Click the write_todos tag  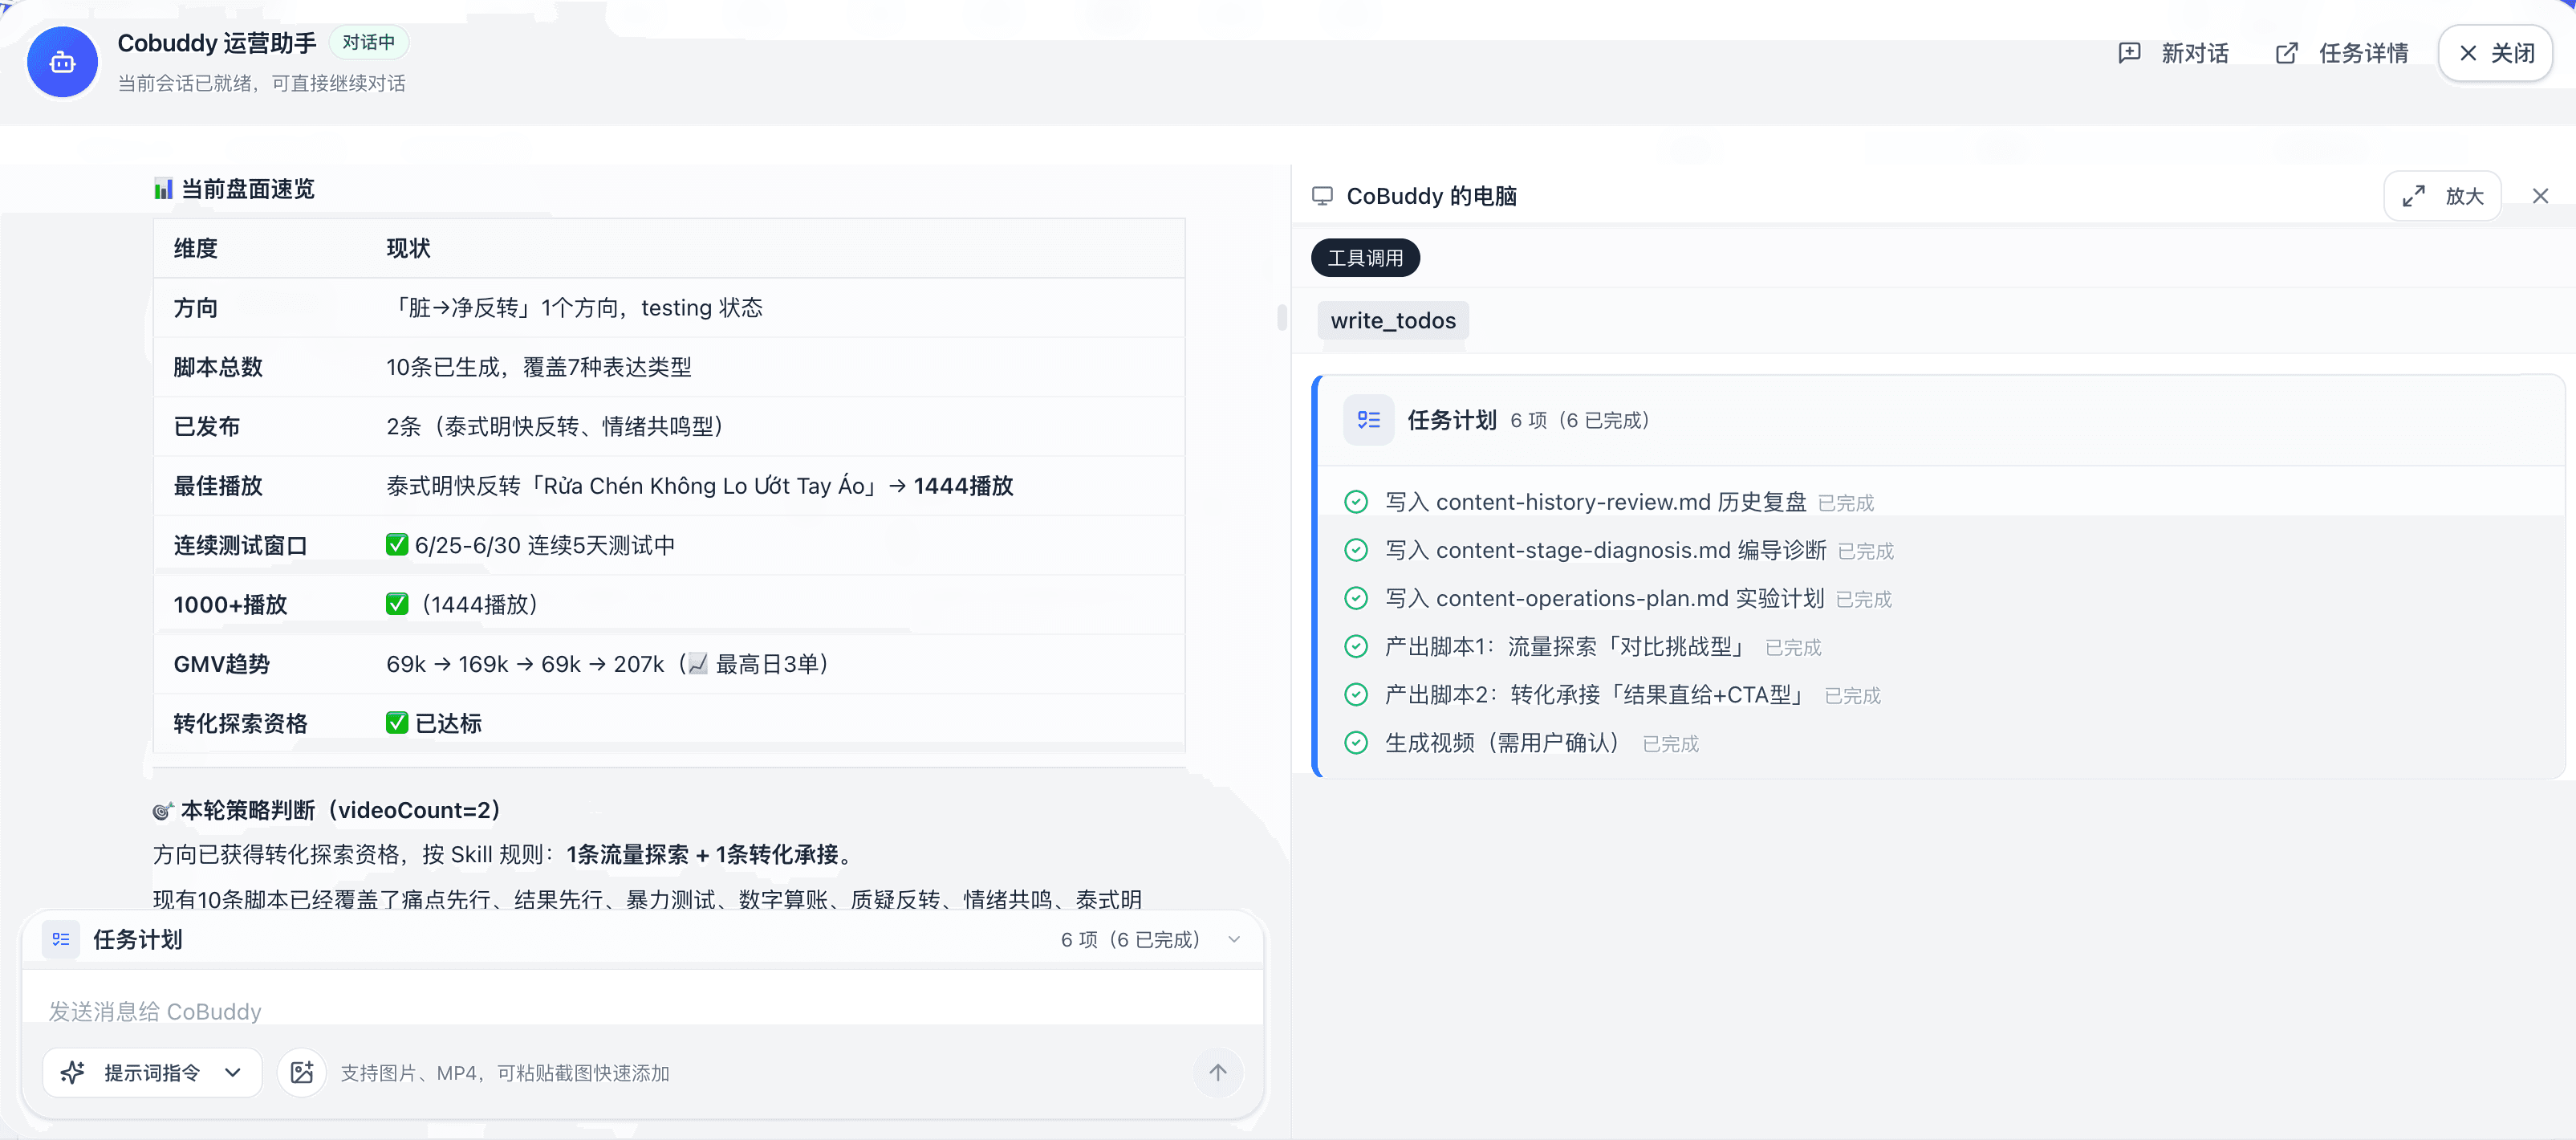(x=1393, y=321)
